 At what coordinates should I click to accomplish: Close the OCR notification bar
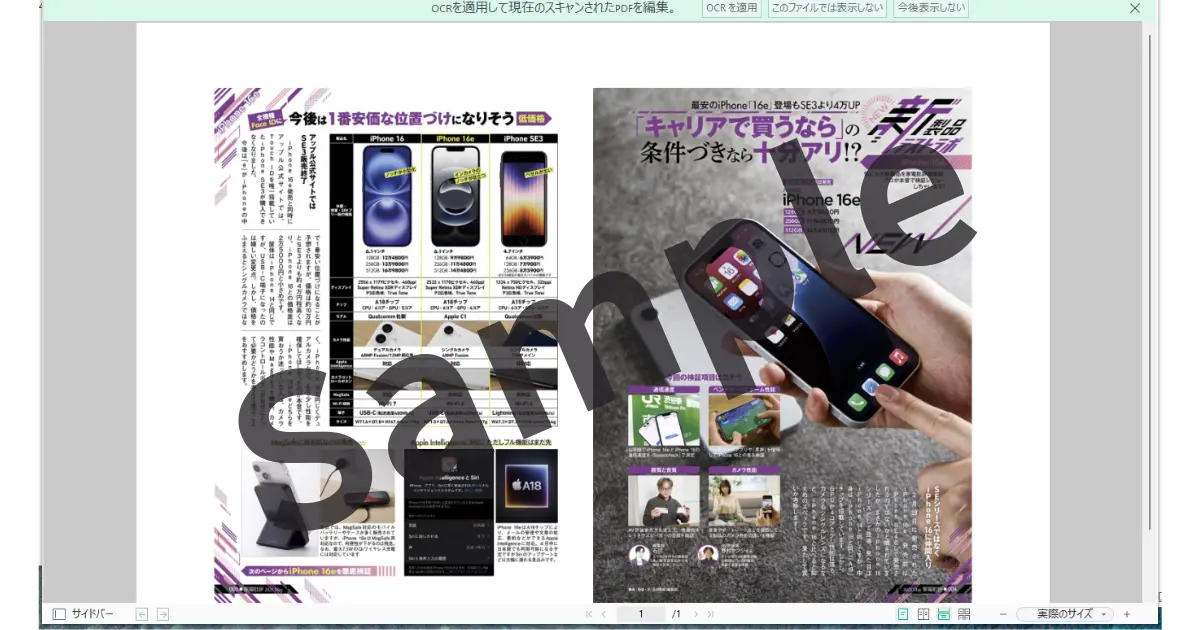[x=1135, y=8]
